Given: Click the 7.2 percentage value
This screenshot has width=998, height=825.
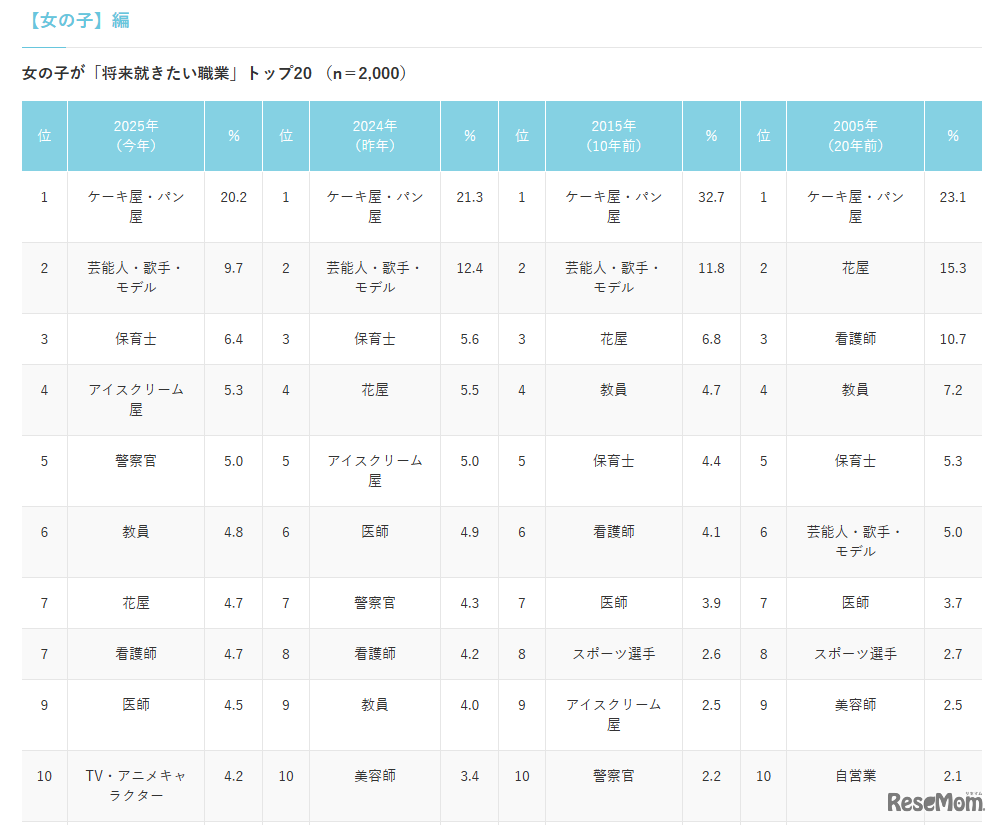Looking at the screenshot, I should click(x=953, y=390).
